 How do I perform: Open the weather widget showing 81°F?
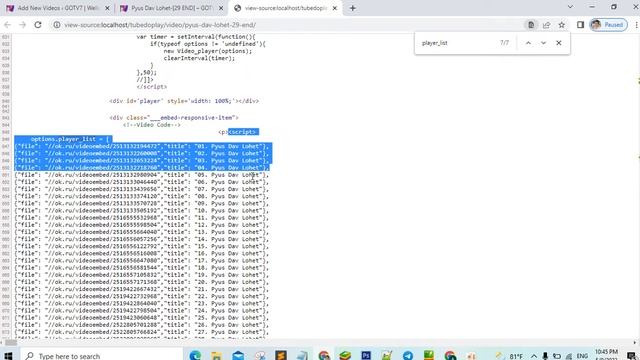(x=509, y=356)
